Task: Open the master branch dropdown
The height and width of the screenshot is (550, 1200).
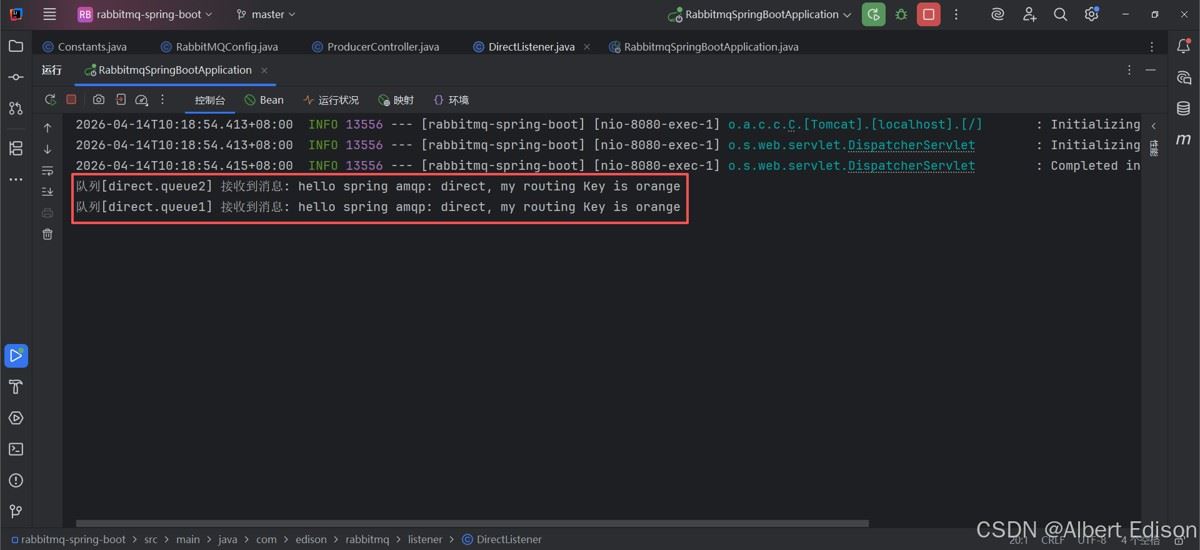Action: click(x=266, y=15)
